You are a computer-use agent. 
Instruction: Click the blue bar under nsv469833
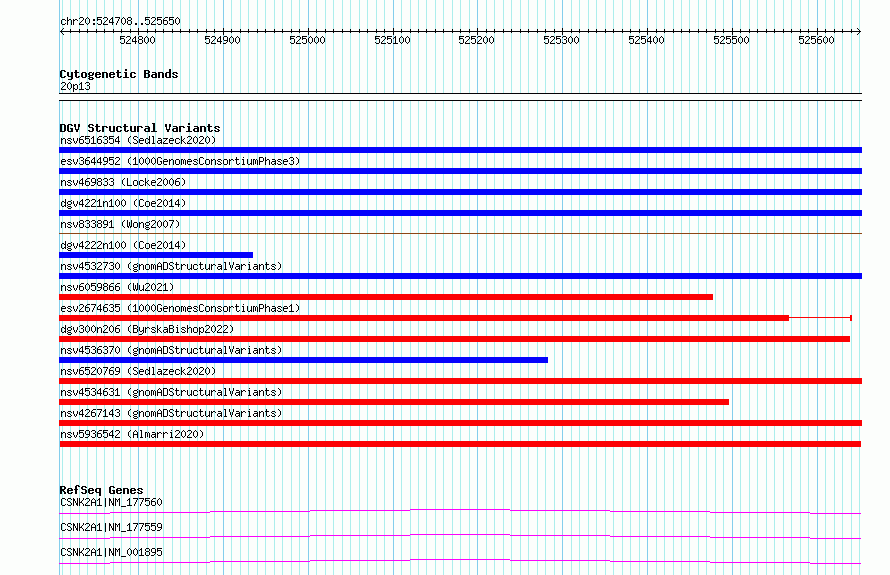coord(460,192)
